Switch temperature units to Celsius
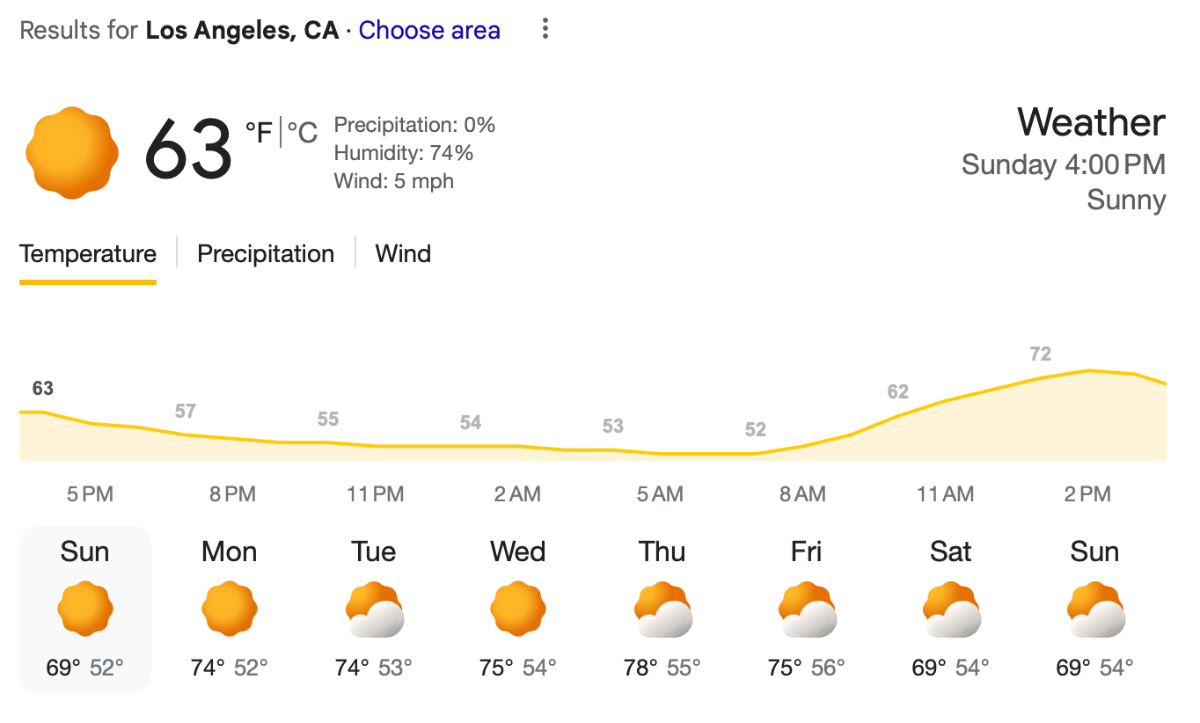The width and height of the screenshot is (1200, 723). [x=303, y=132]
